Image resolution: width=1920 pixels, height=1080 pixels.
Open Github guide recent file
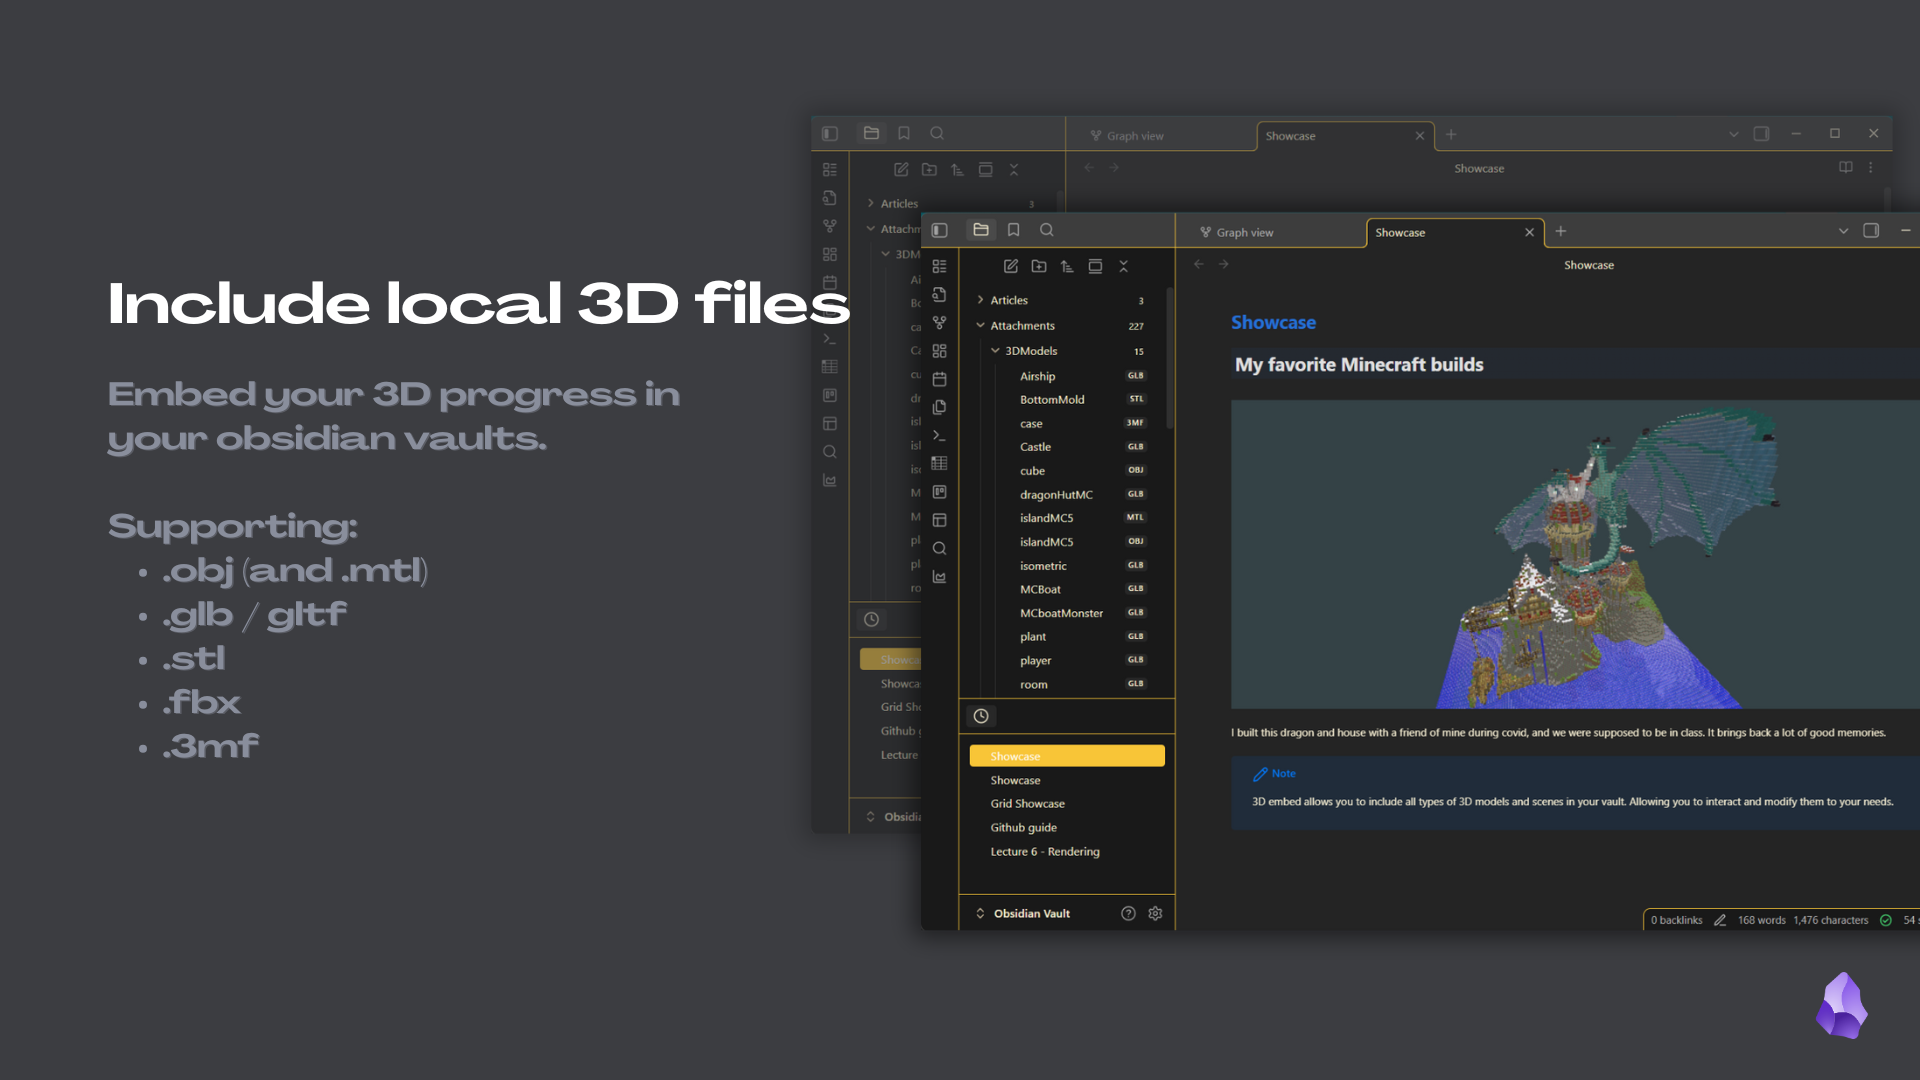(1067, 828)
